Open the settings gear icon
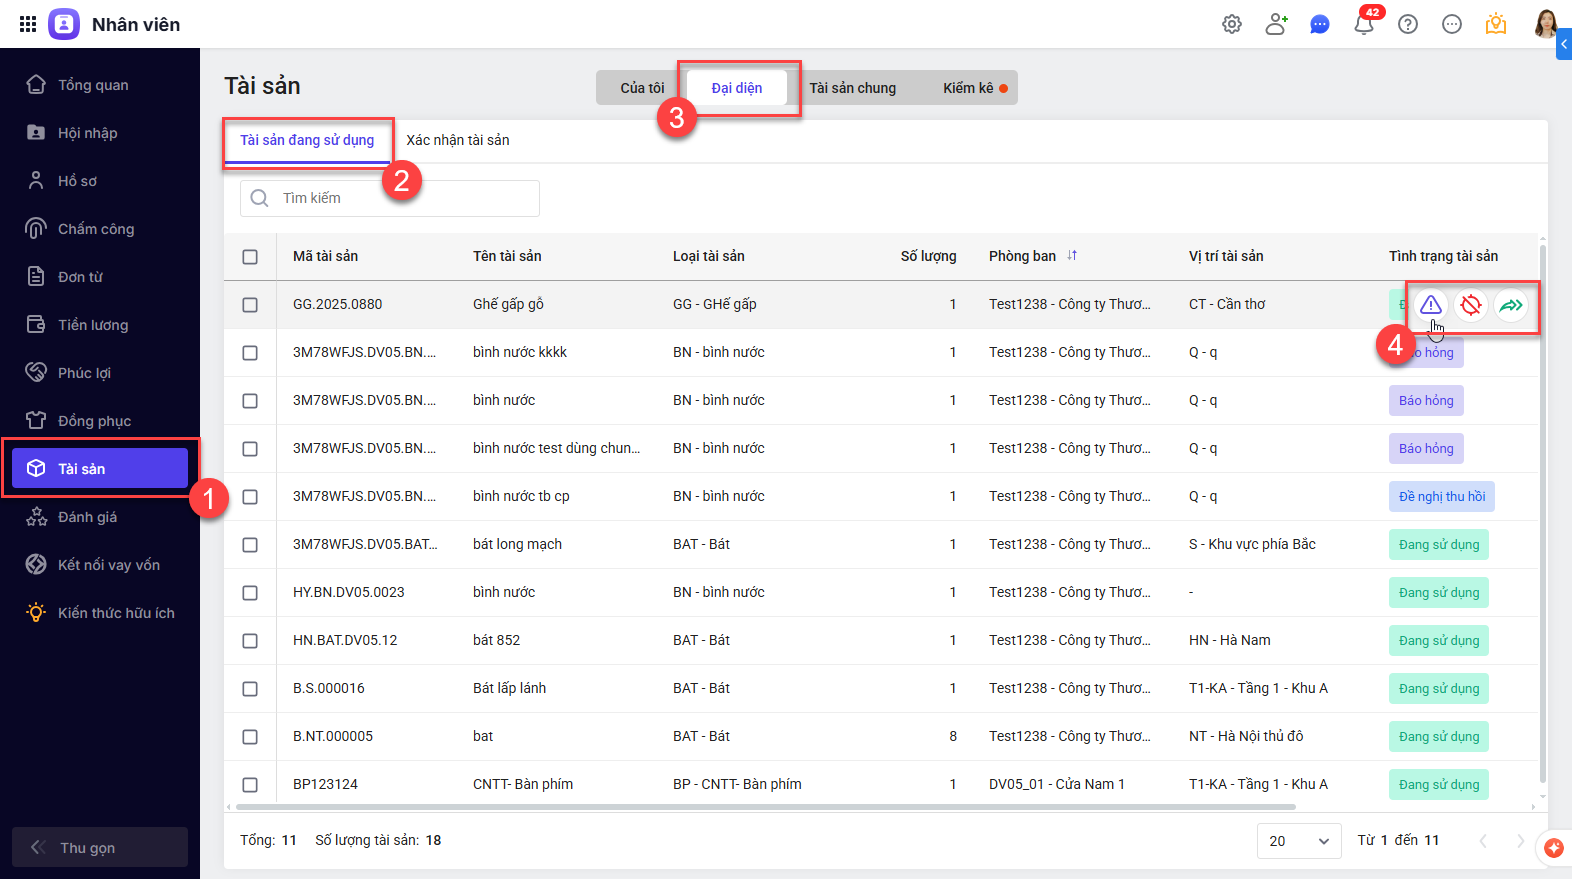The width and height of the screenshot is (1572, 879). pyautogui.click(x=1232, y=24)
